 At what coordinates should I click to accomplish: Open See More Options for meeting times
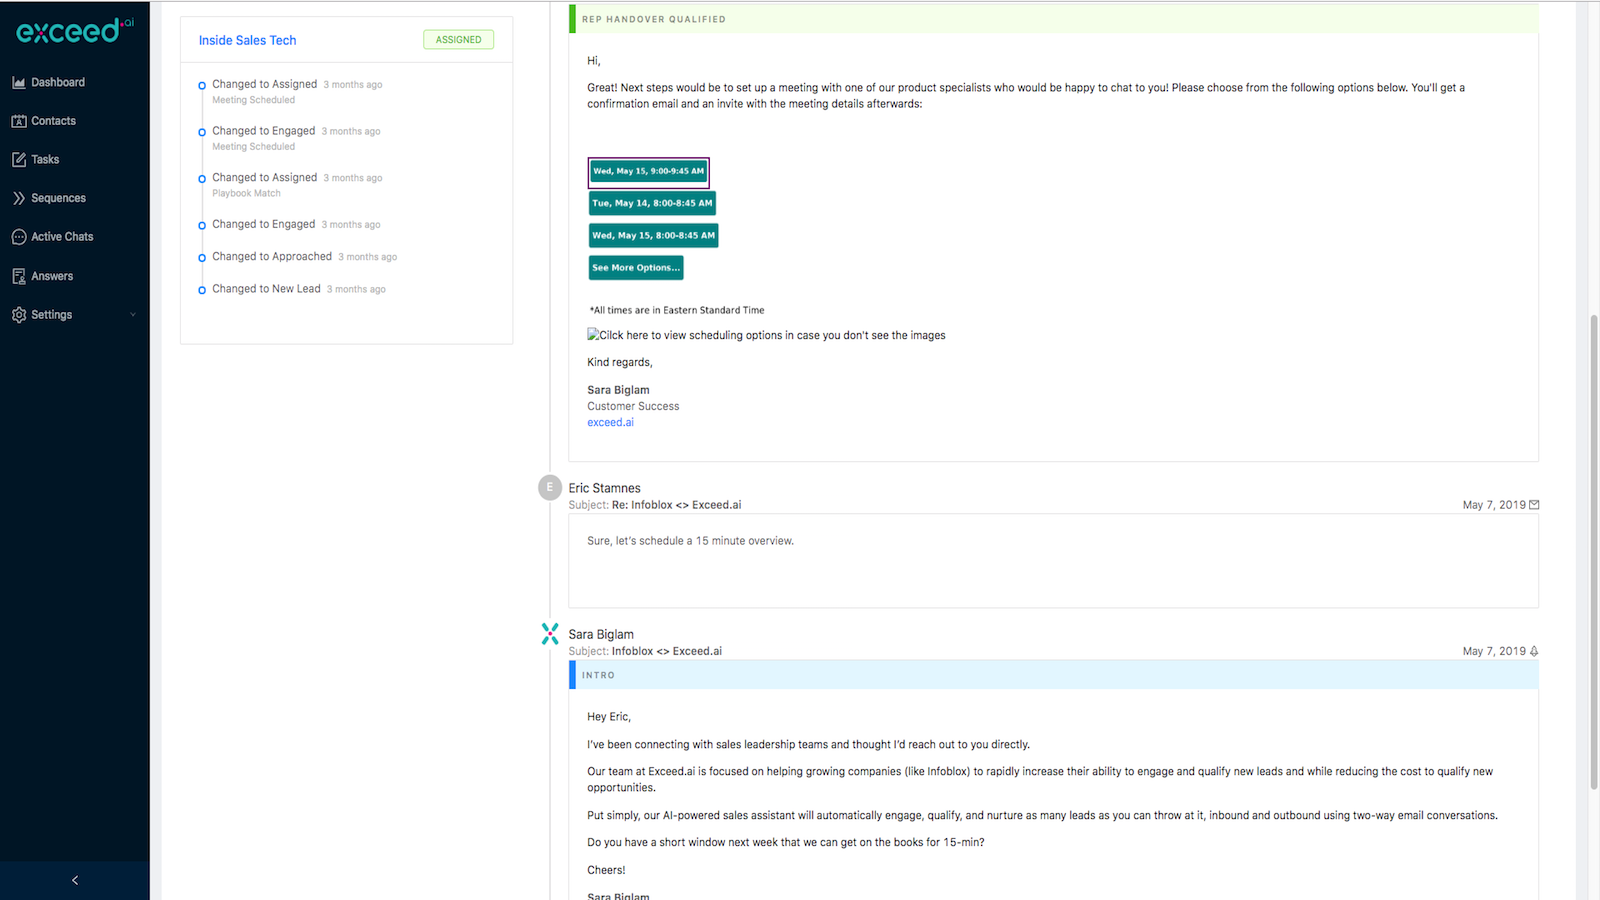635,267
